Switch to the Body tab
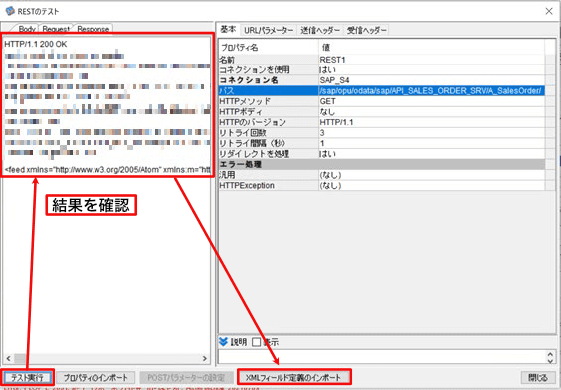 (x=26, y=29)
